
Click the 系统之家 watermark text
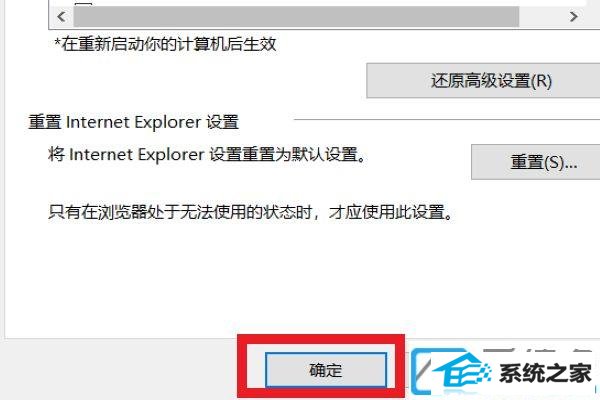tap(546, 373)
